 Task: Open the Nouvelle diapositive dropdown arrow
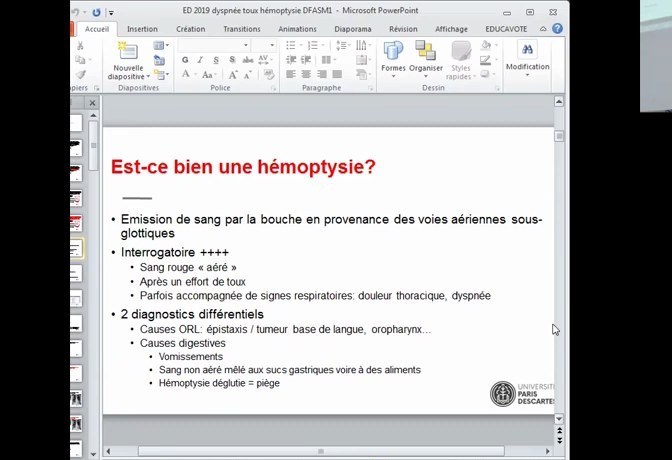tap(148, 77)
